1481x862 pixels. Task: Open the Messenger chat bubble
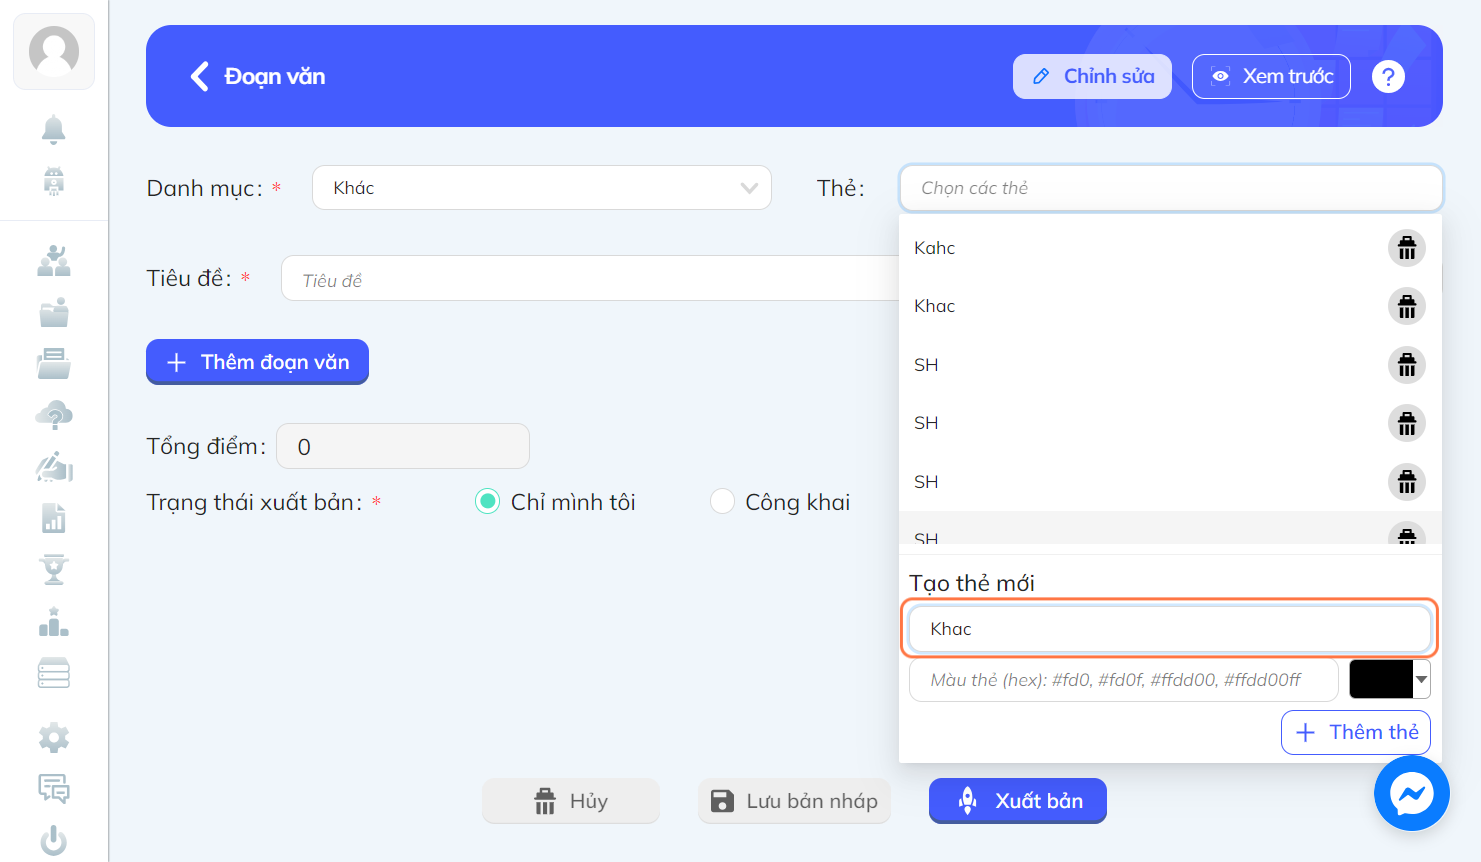[1412, 793]
